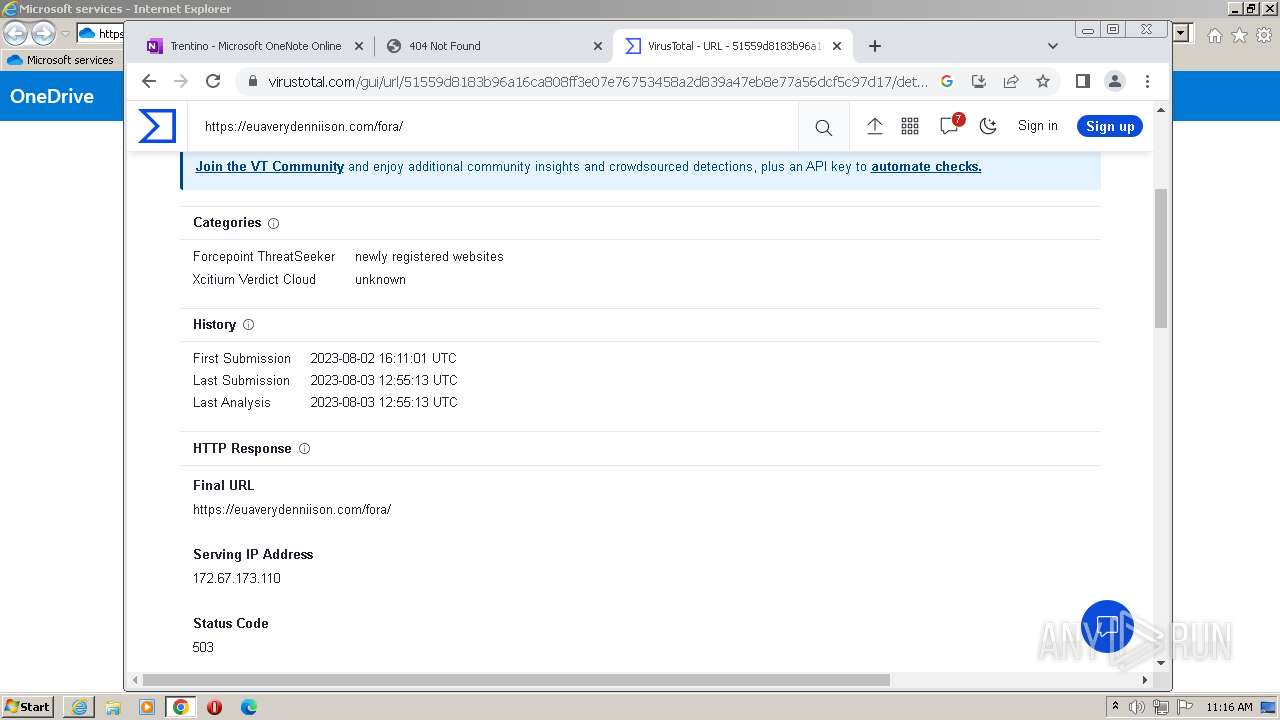
Task: Open the blue chat bubble button
Action: tap(1107, 626)
